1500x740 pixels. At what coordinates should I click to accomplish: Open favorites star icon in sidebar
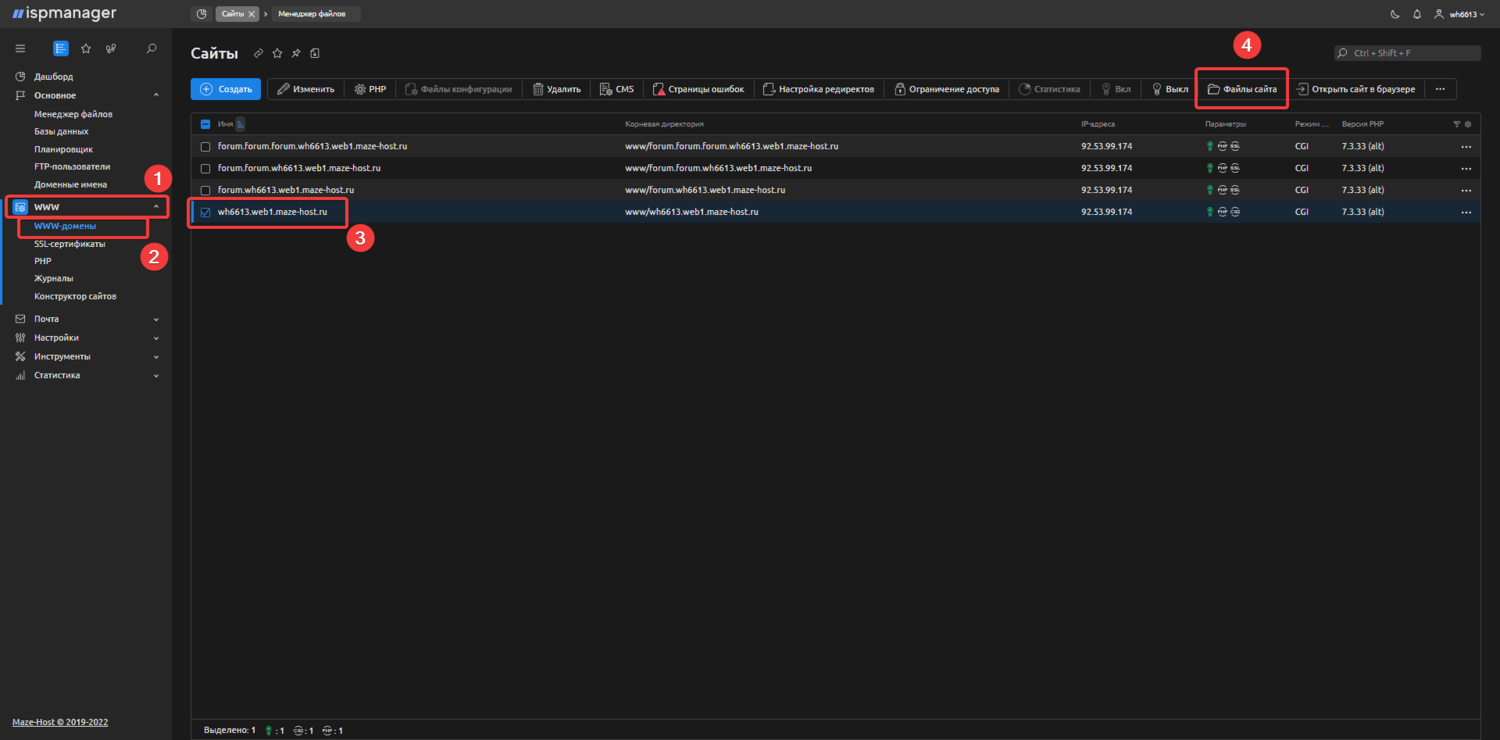[86, 48]
